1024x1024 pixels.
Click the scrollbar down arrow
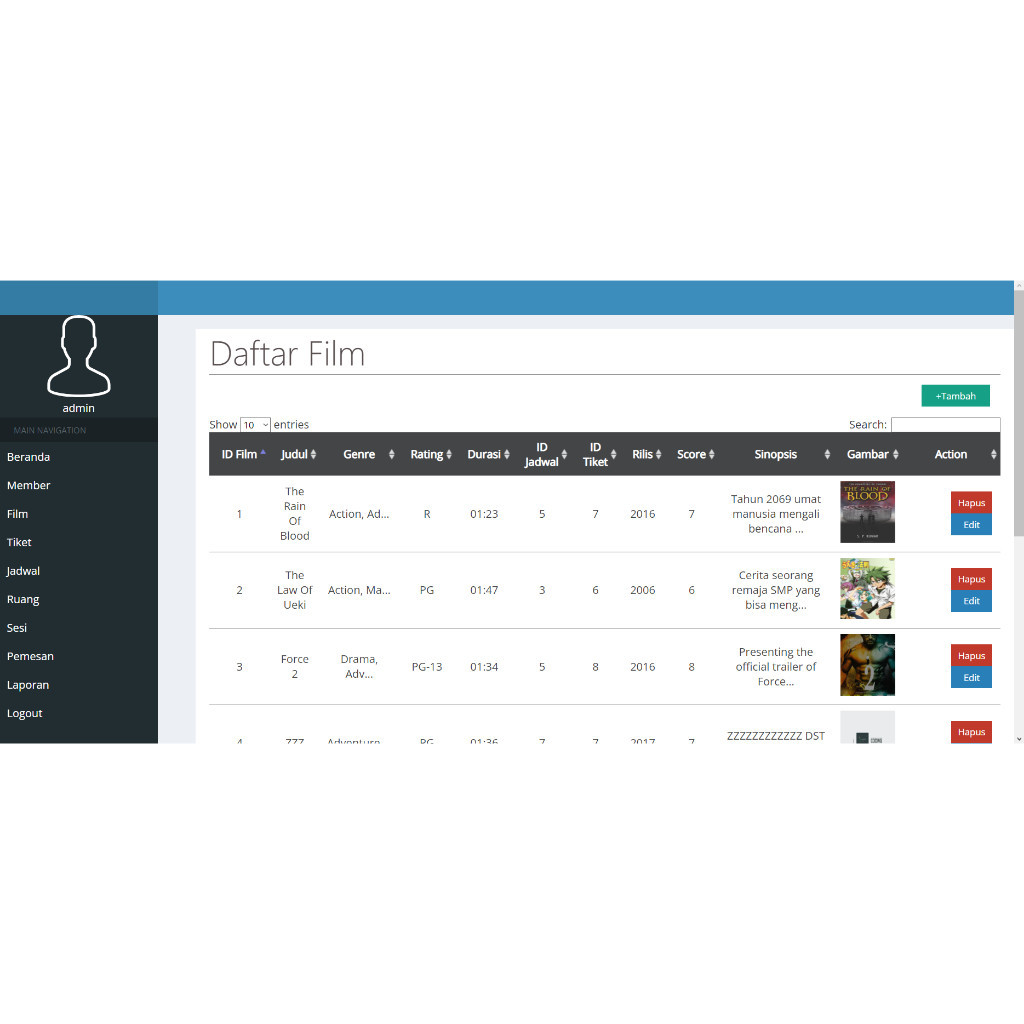point(1019,739)
